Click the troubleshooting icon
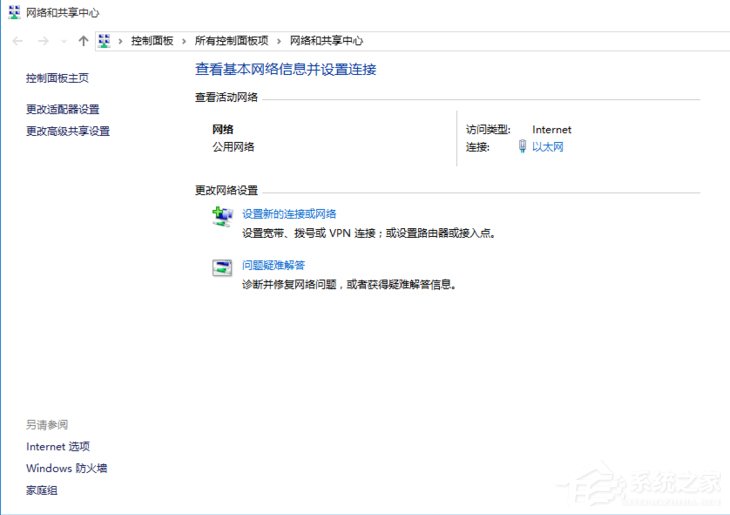This screenshot has width=730, height=515. [x=222, y=268]
